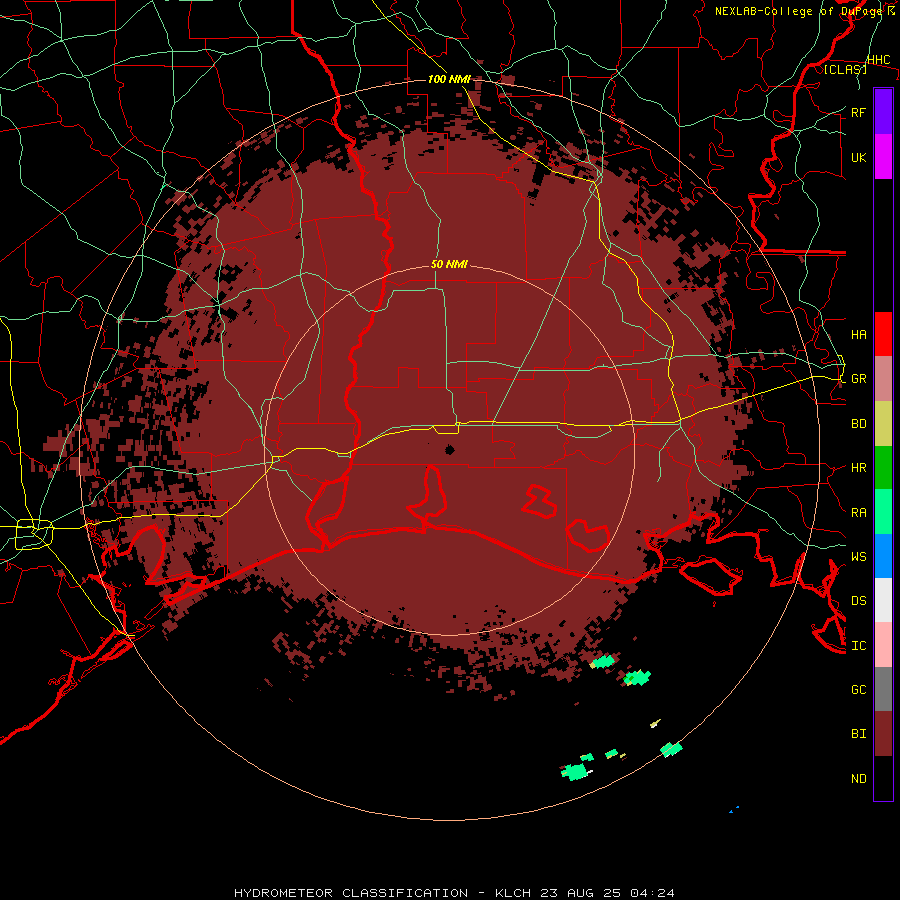Click the BI legend label
Viewport: 900px width, 900px height.
coord(858,734)
